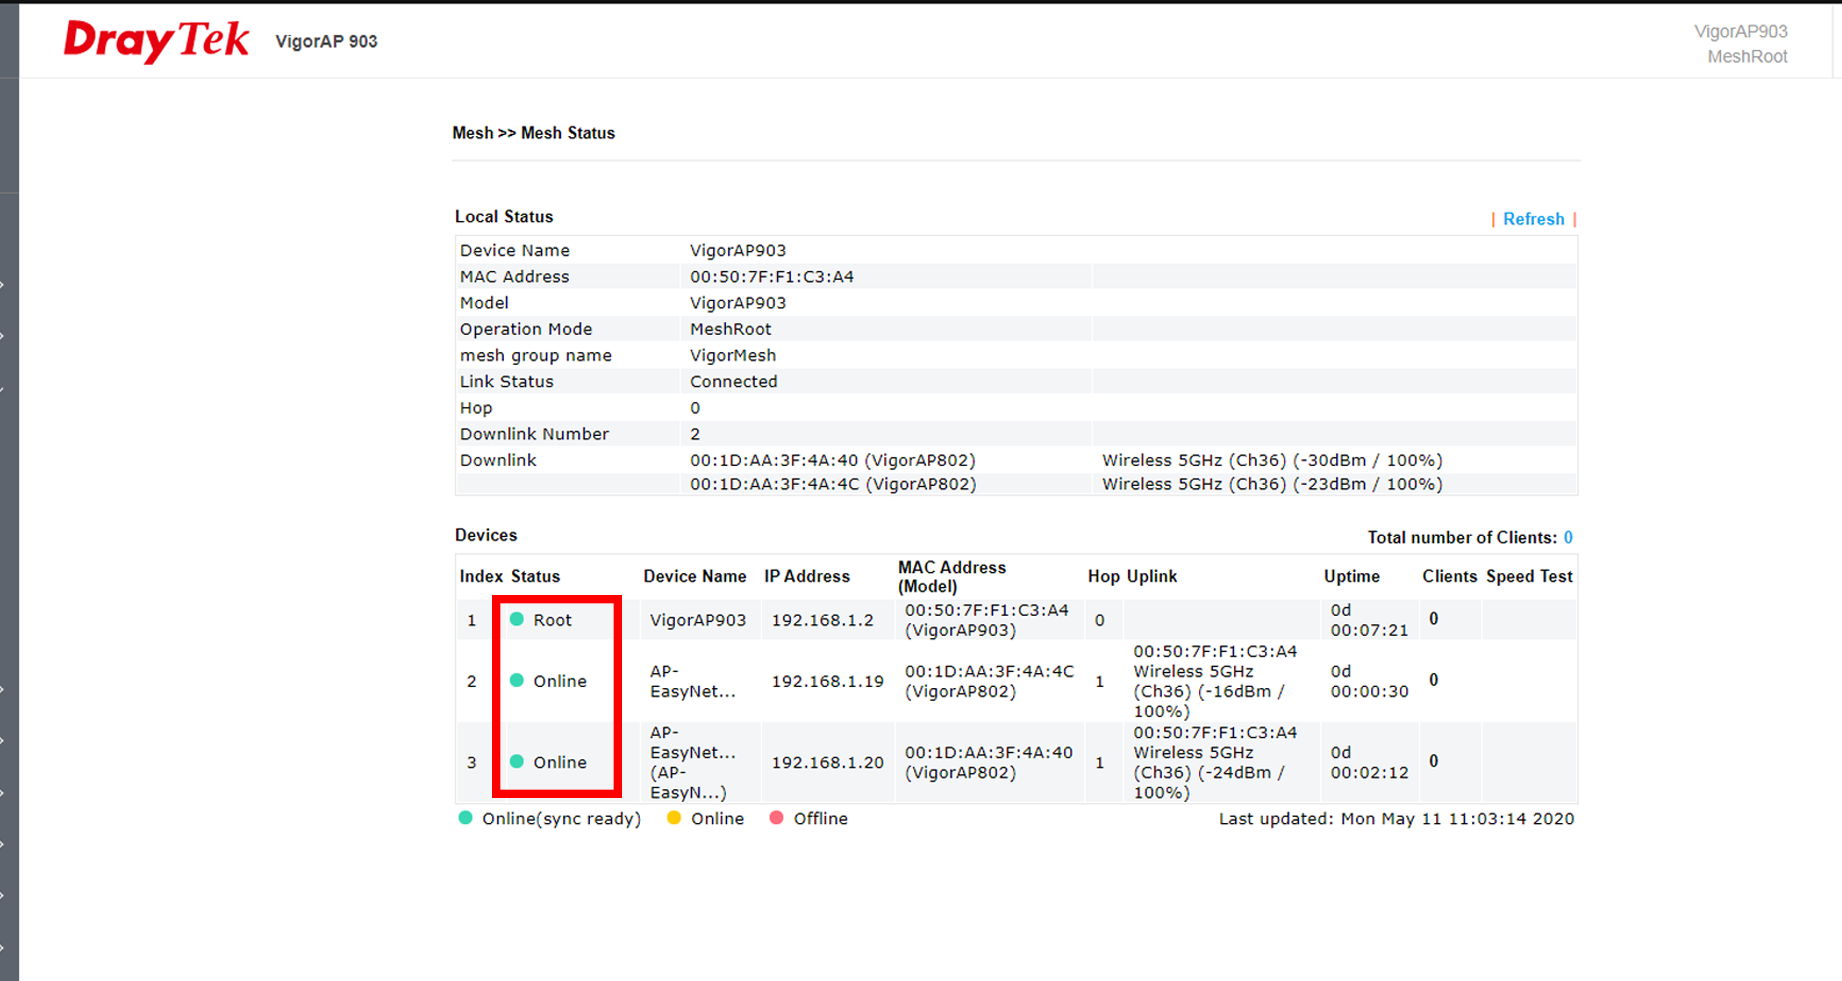Click Last updated timestamp text
1842x981 pixels.
pos(1396,819)
